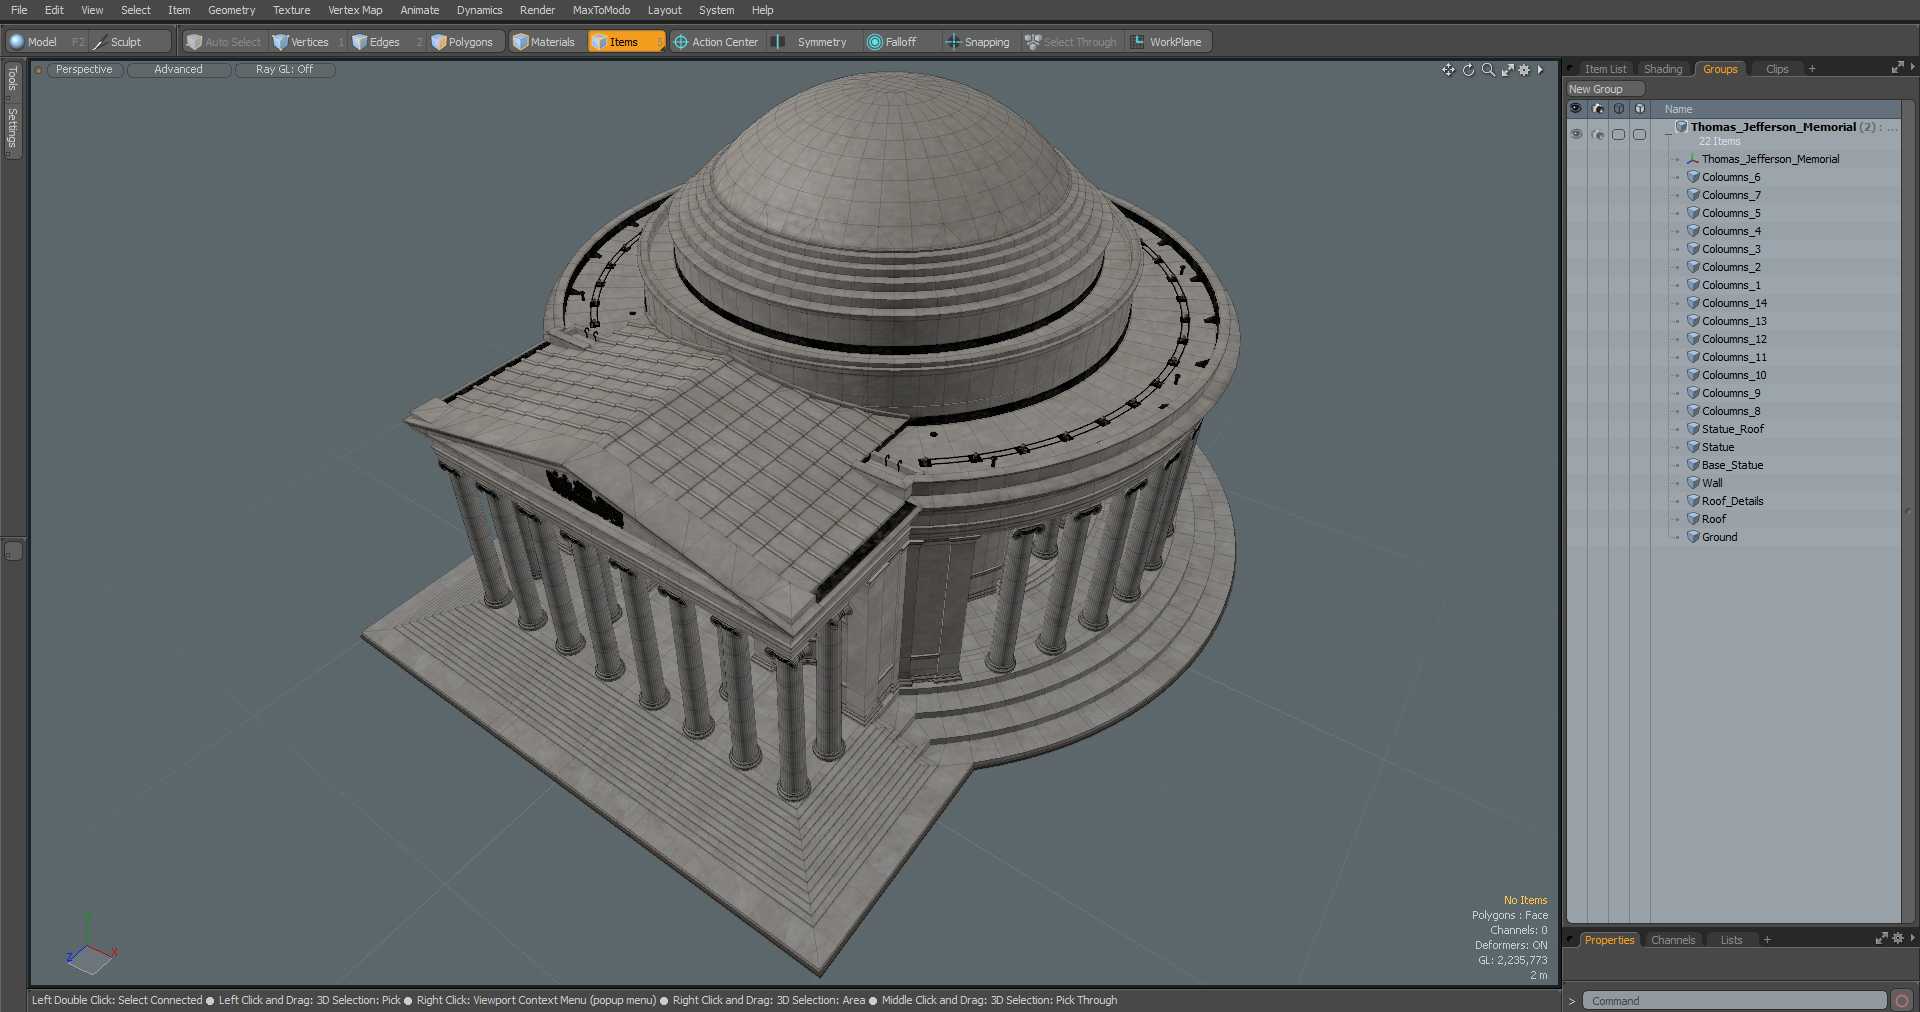The image size is (1920, 1012).
Task: Click the Roof mesh icon
Action: (x=1693, y=519)
